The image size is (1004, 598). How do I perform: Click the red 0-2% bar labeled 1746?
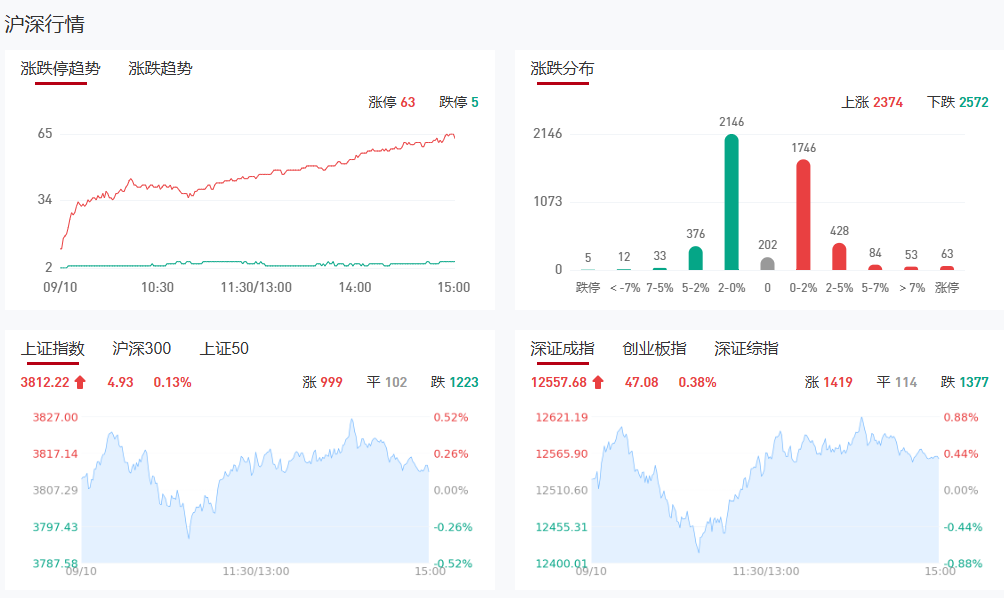click(803, 215)
